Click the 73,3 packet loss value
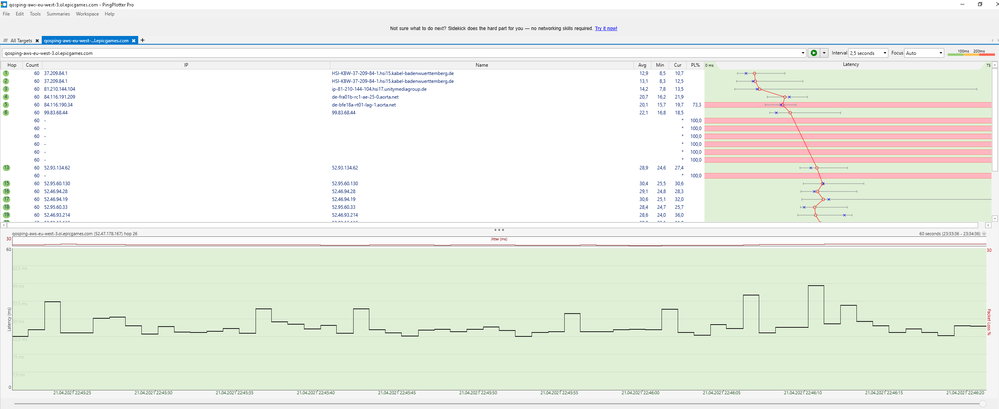Image resolution: width=999 pixels, height=409 pixels. point(697,105)
